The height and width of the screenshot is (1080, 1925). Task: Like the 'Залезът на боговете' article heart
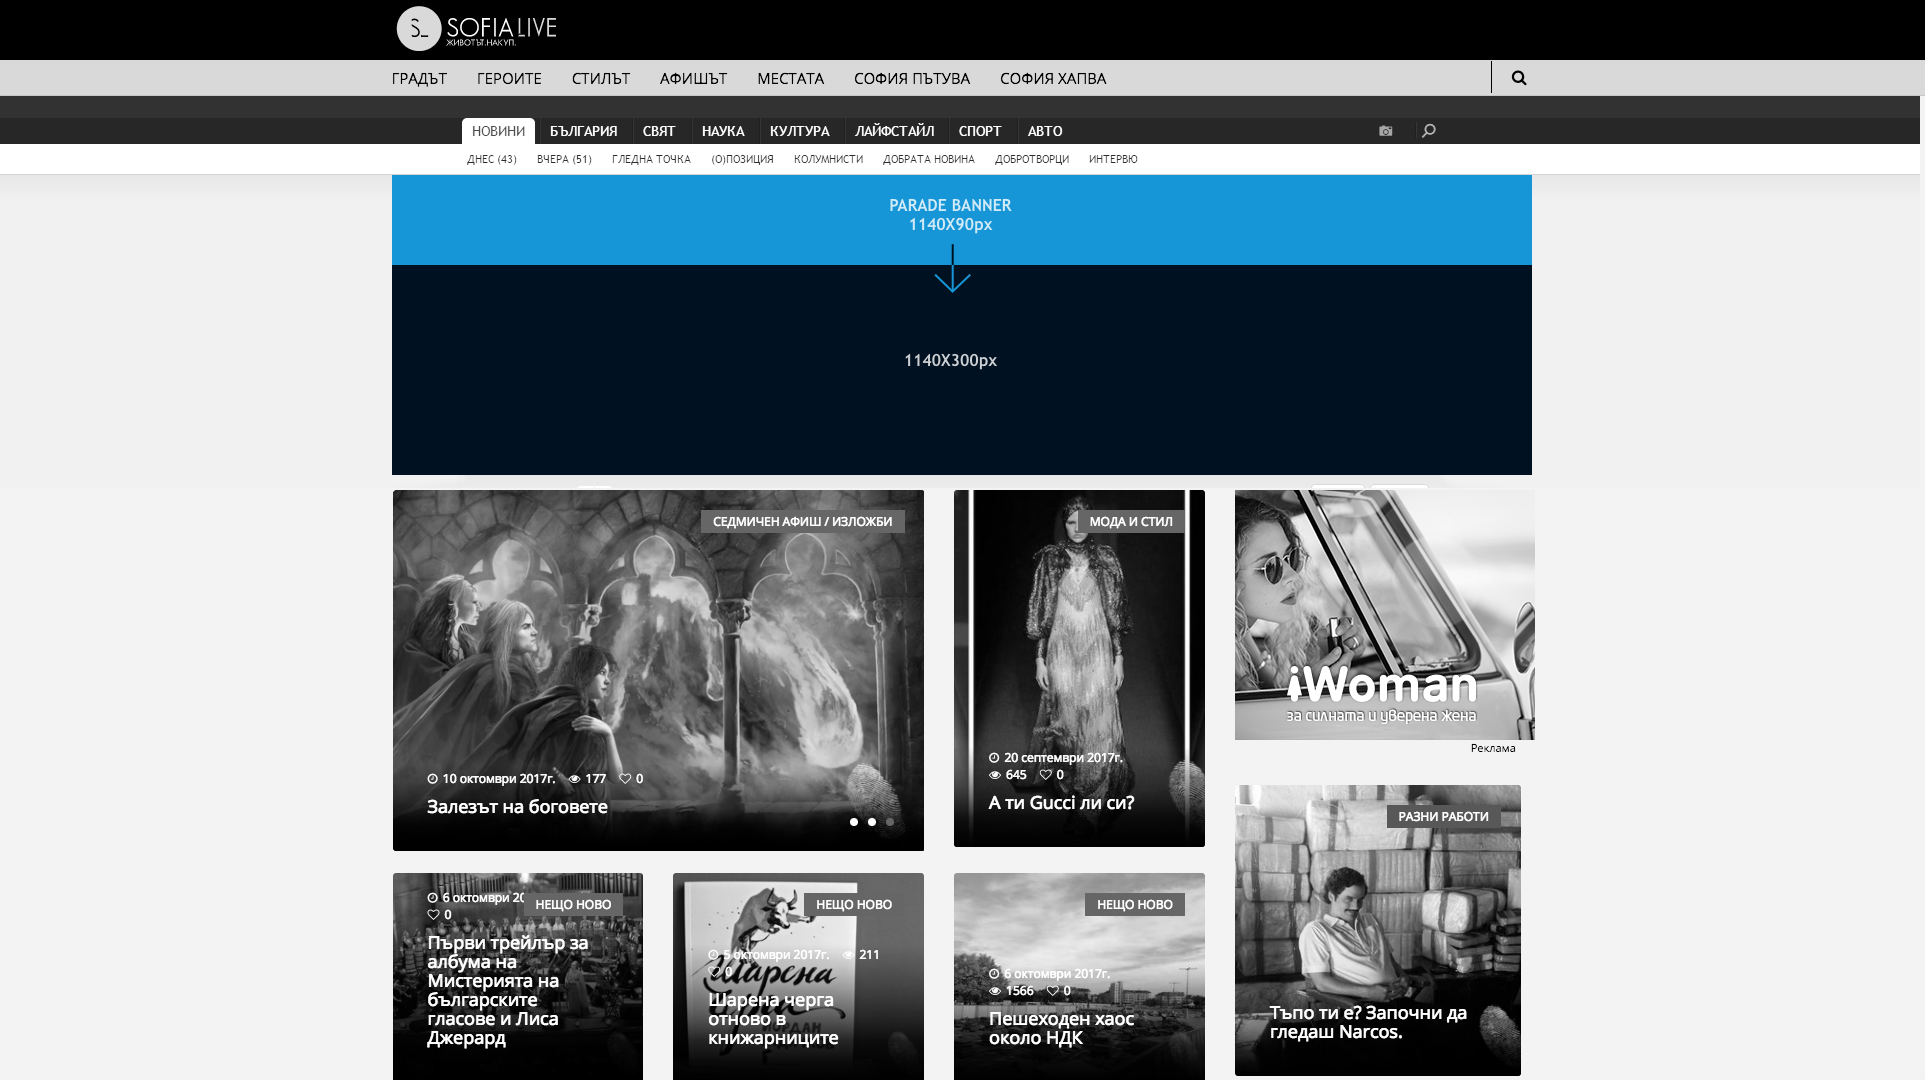click(625, 779)
